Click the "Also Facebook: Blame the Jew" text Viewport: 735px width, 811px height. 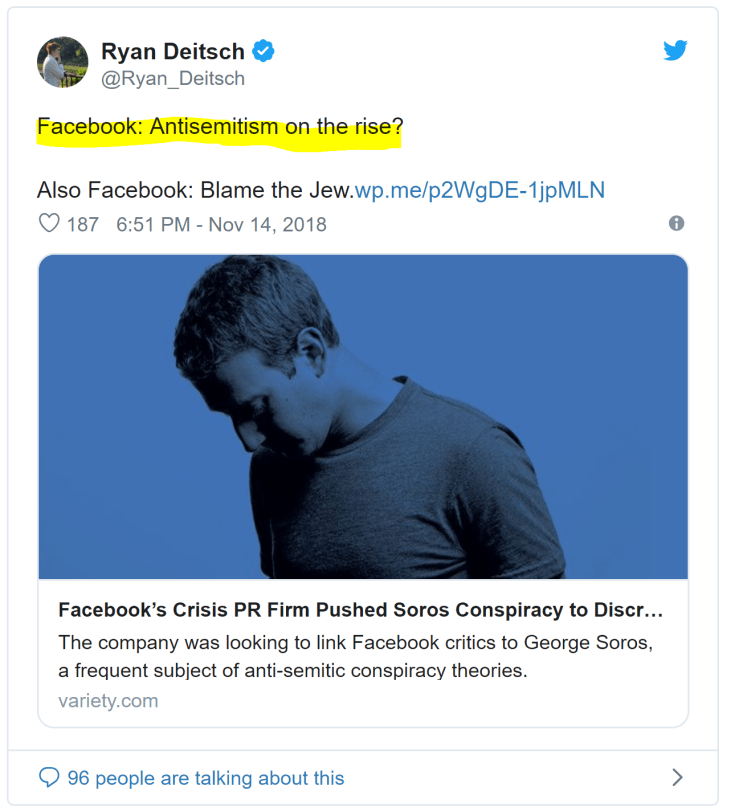click(x=195, y=190)
